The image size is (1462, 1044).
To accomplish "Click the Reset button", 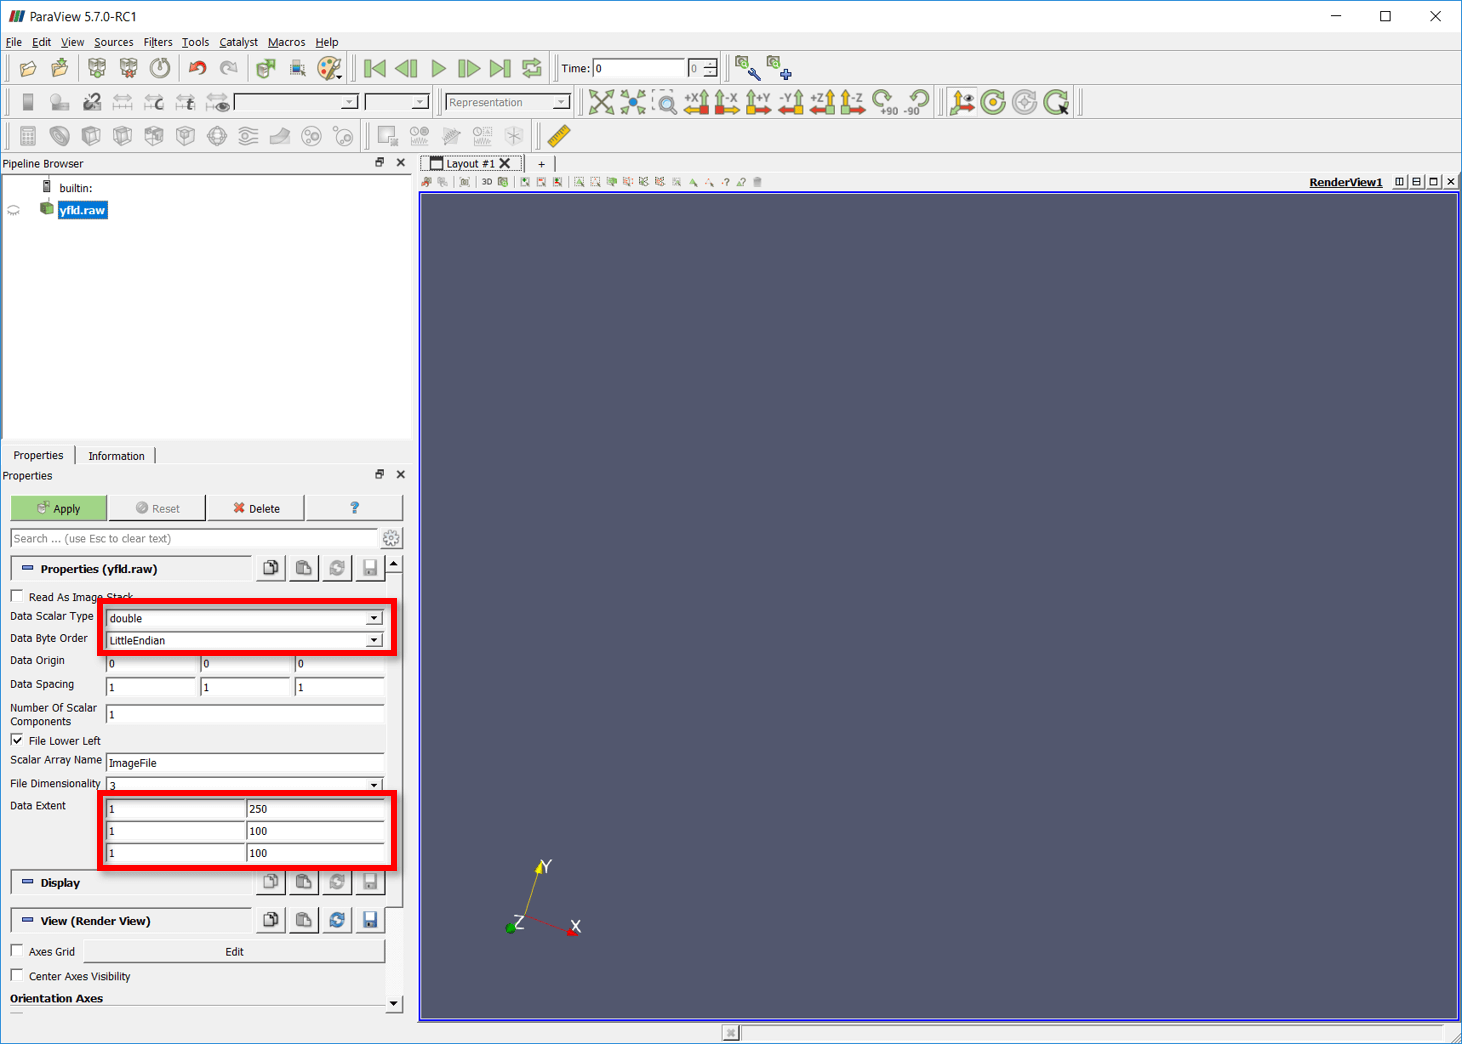I will (157, 508).
